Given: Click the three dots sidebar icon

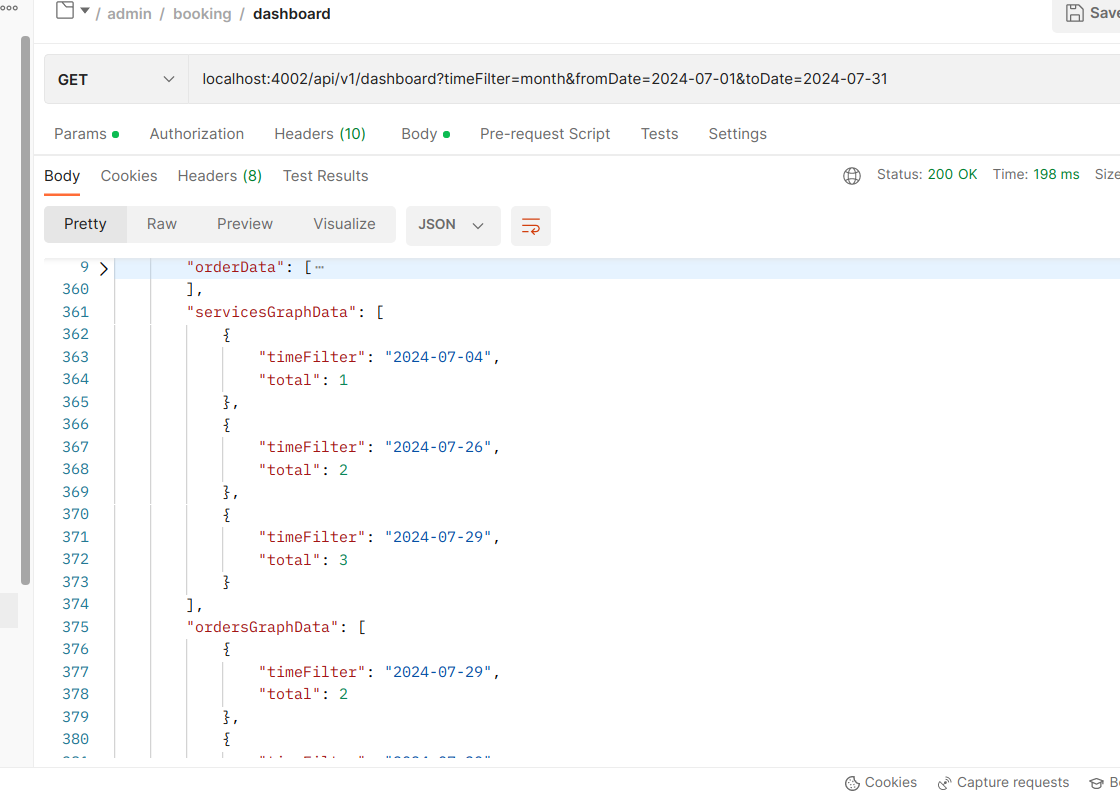Looking at the screenshot, I should pos(10,8).
